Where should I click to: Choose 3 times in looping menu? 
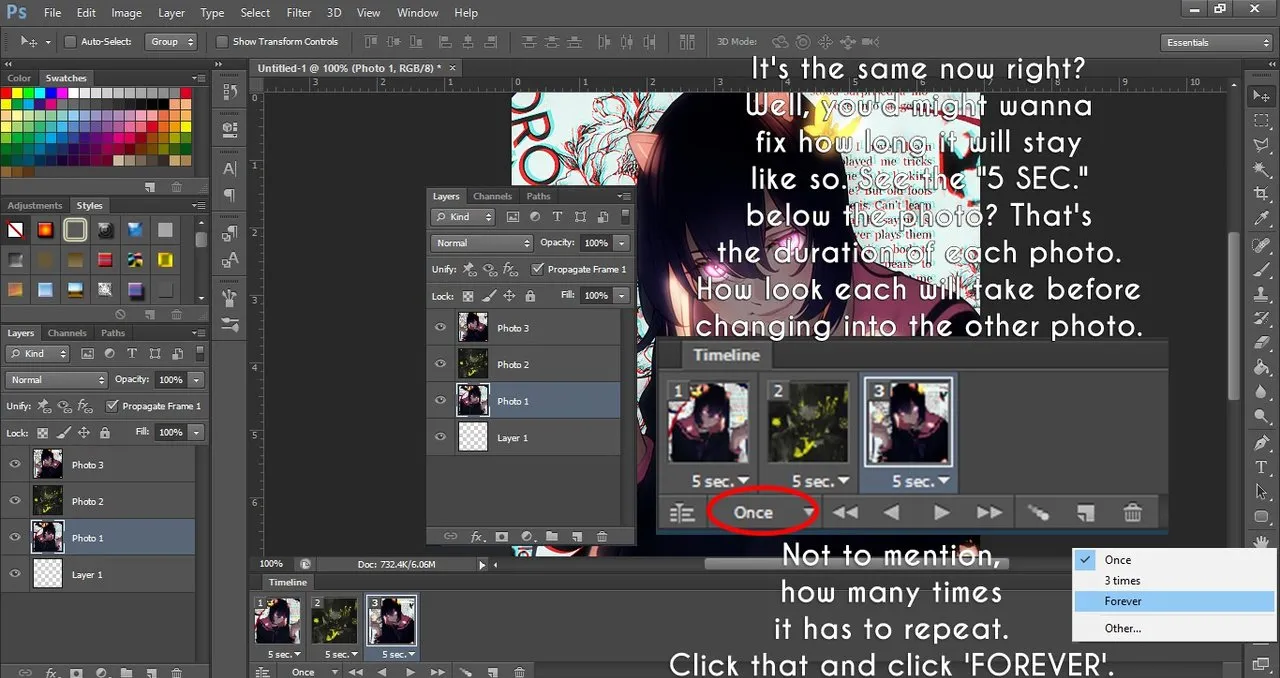pyautogui.click(x=1175, y=581)
